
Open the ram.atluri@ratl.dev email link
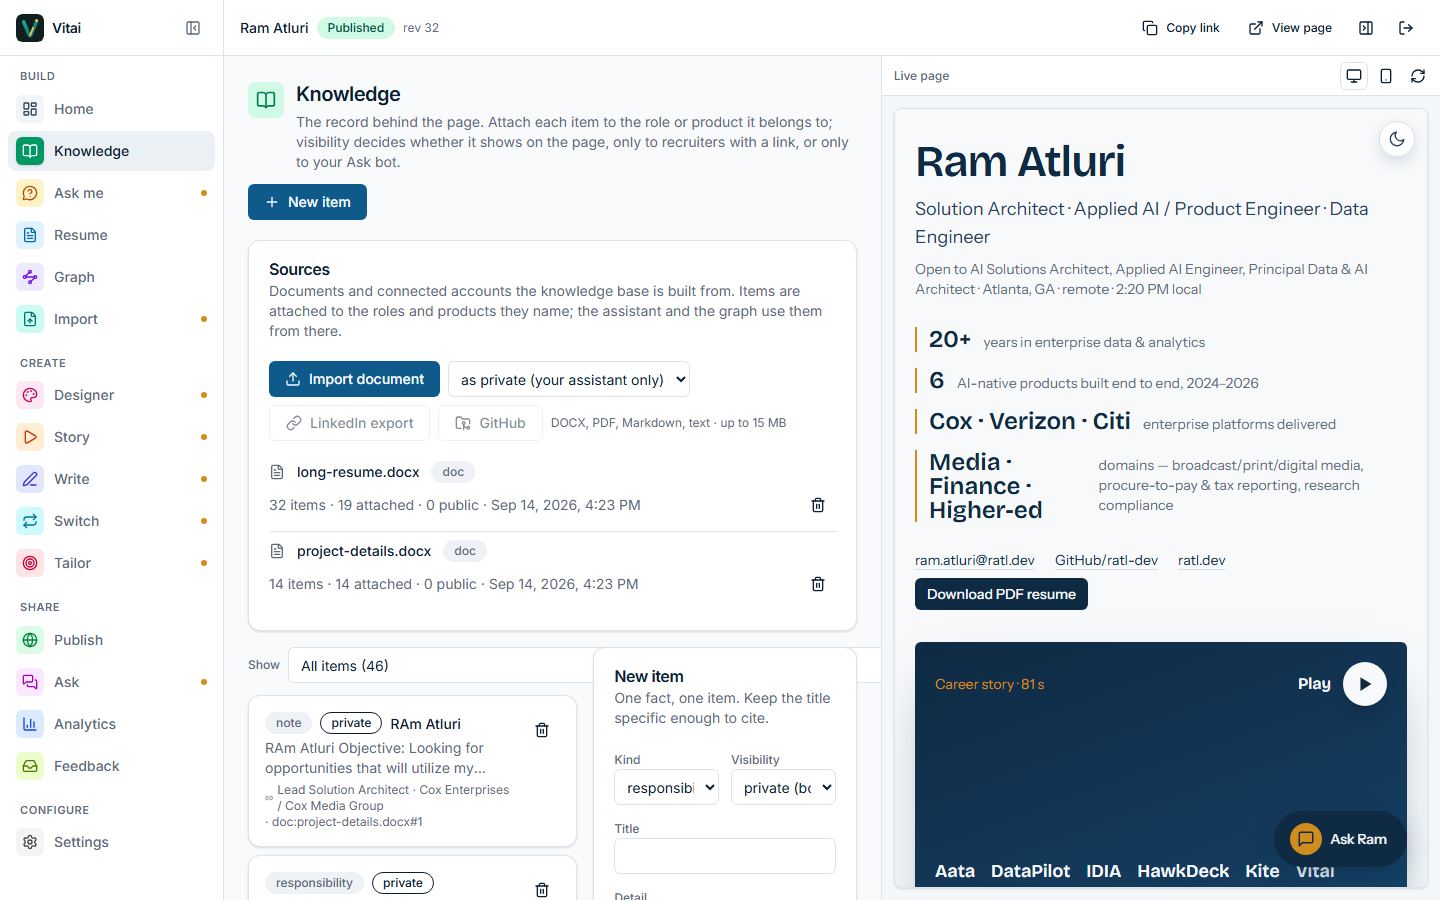975,560
